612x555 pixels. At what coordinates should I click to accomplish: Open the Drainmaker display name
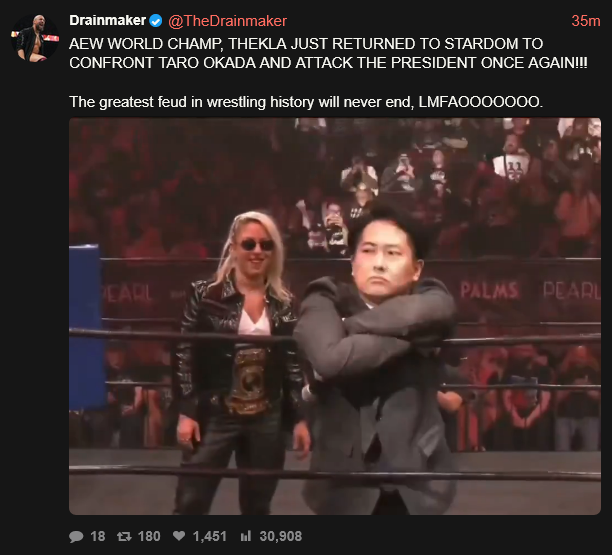[107, 20]
